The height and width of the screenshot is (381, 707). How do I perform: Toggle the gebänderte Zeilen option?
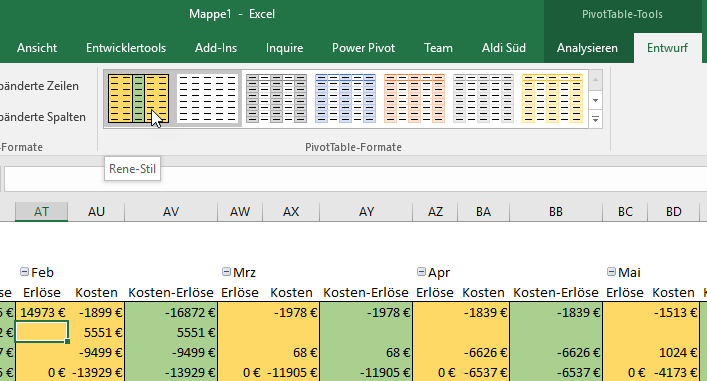click(40, 86)
